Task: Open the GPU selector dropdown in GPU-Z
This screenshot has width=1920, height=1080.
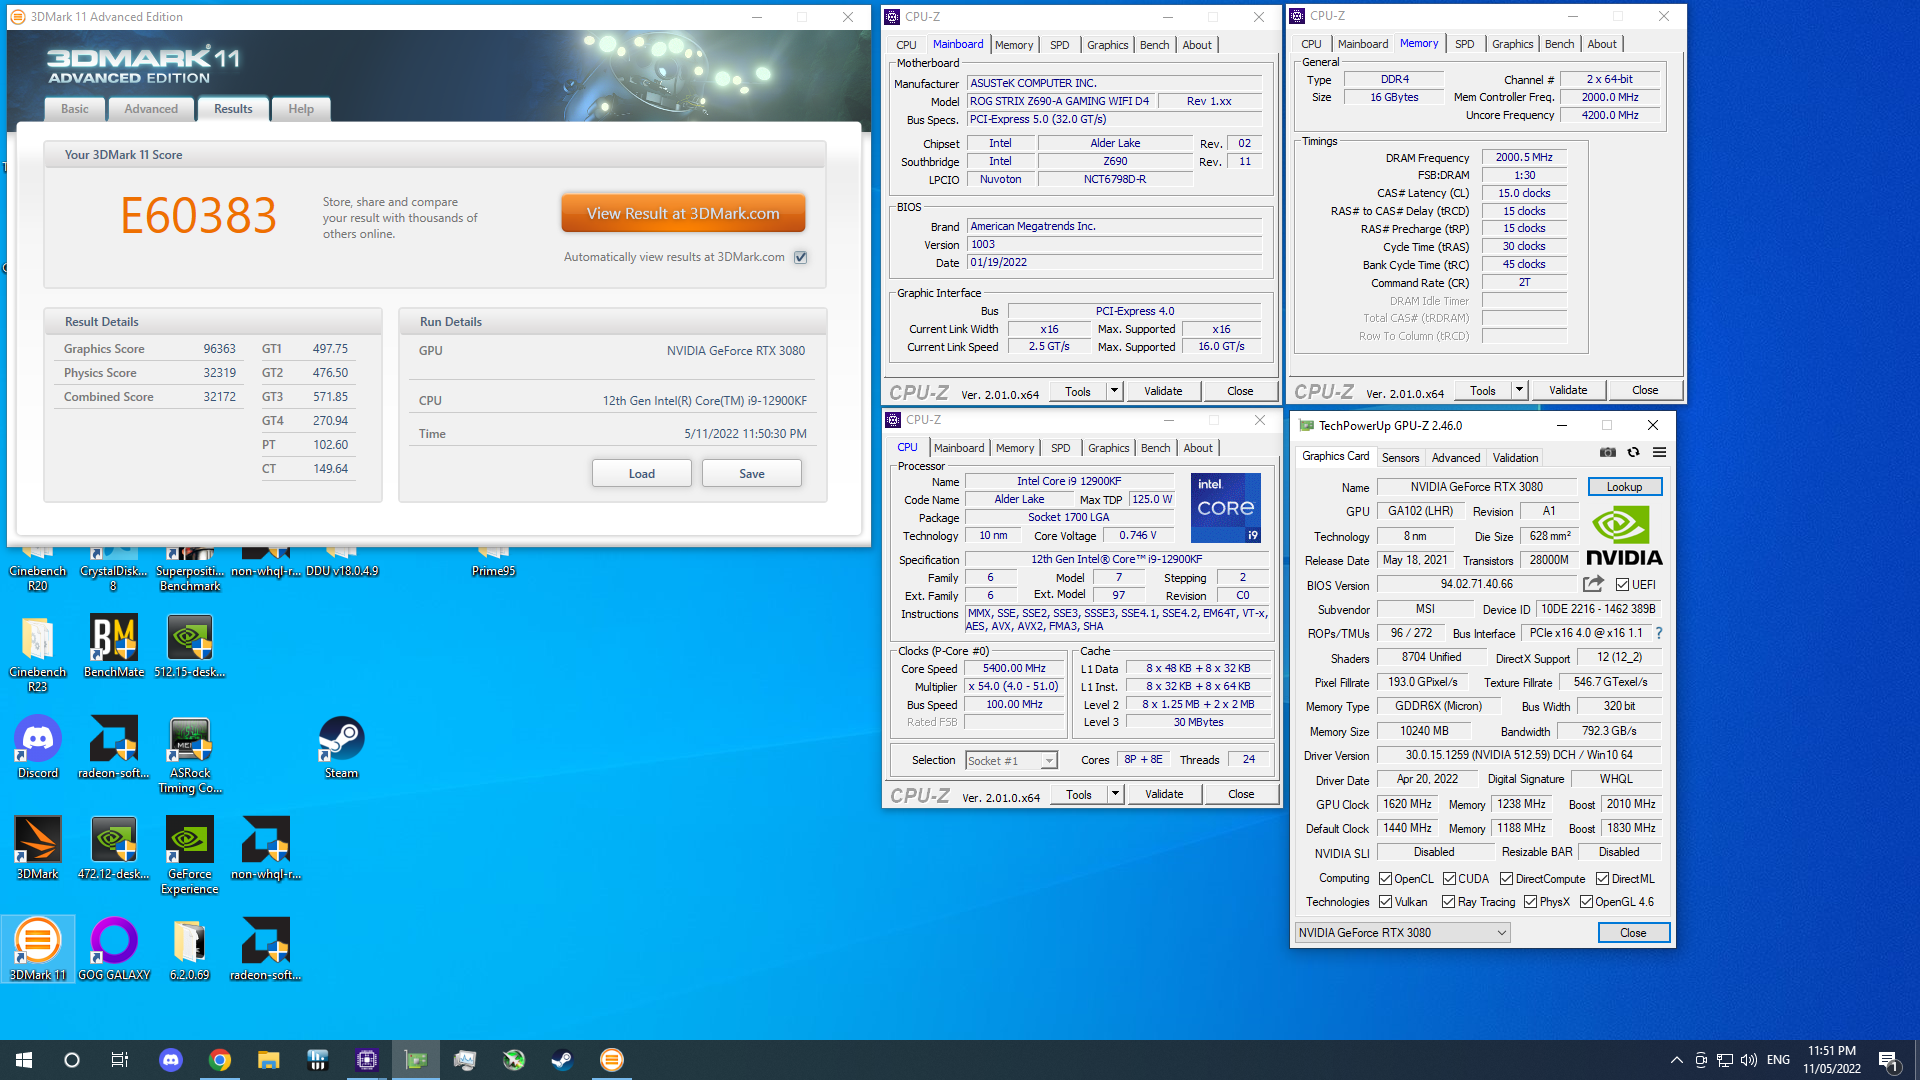Action: coord(1402,933)
